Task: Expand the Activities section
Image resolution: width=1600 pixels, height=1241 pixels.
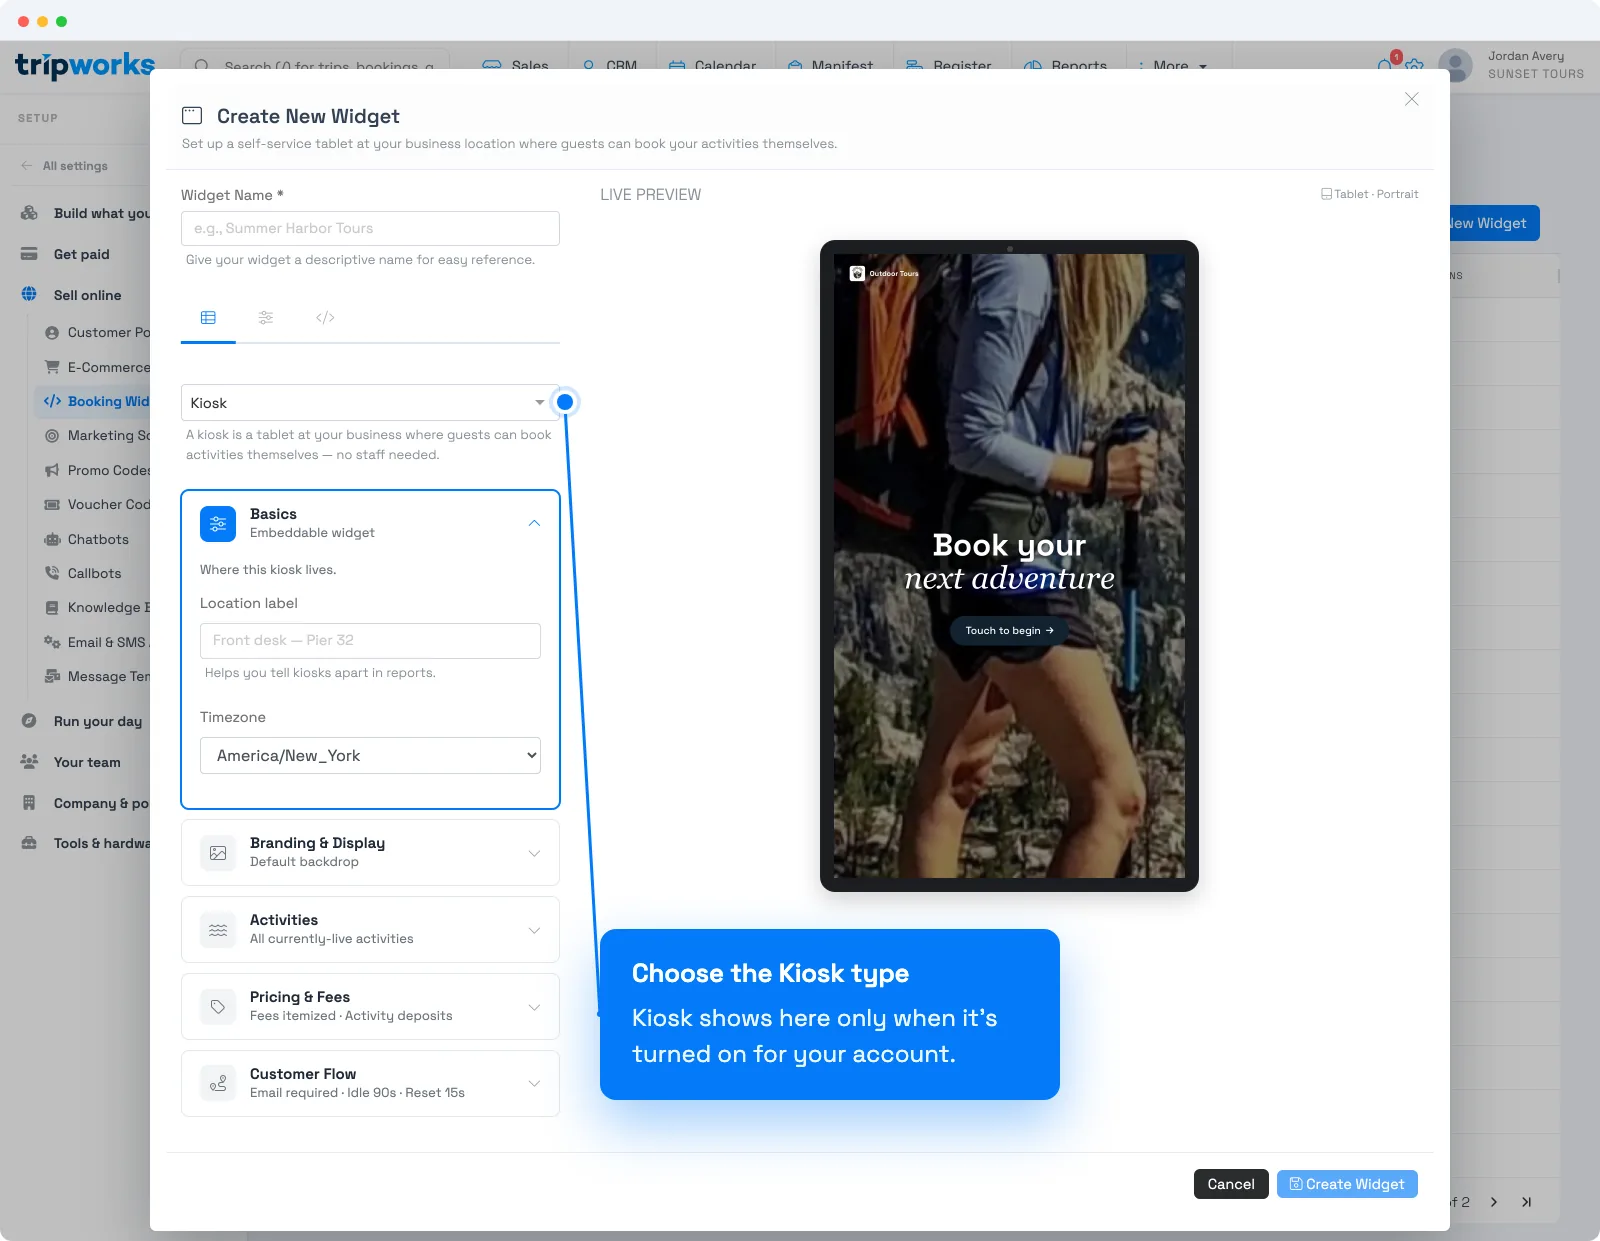Action: [534, 930]
